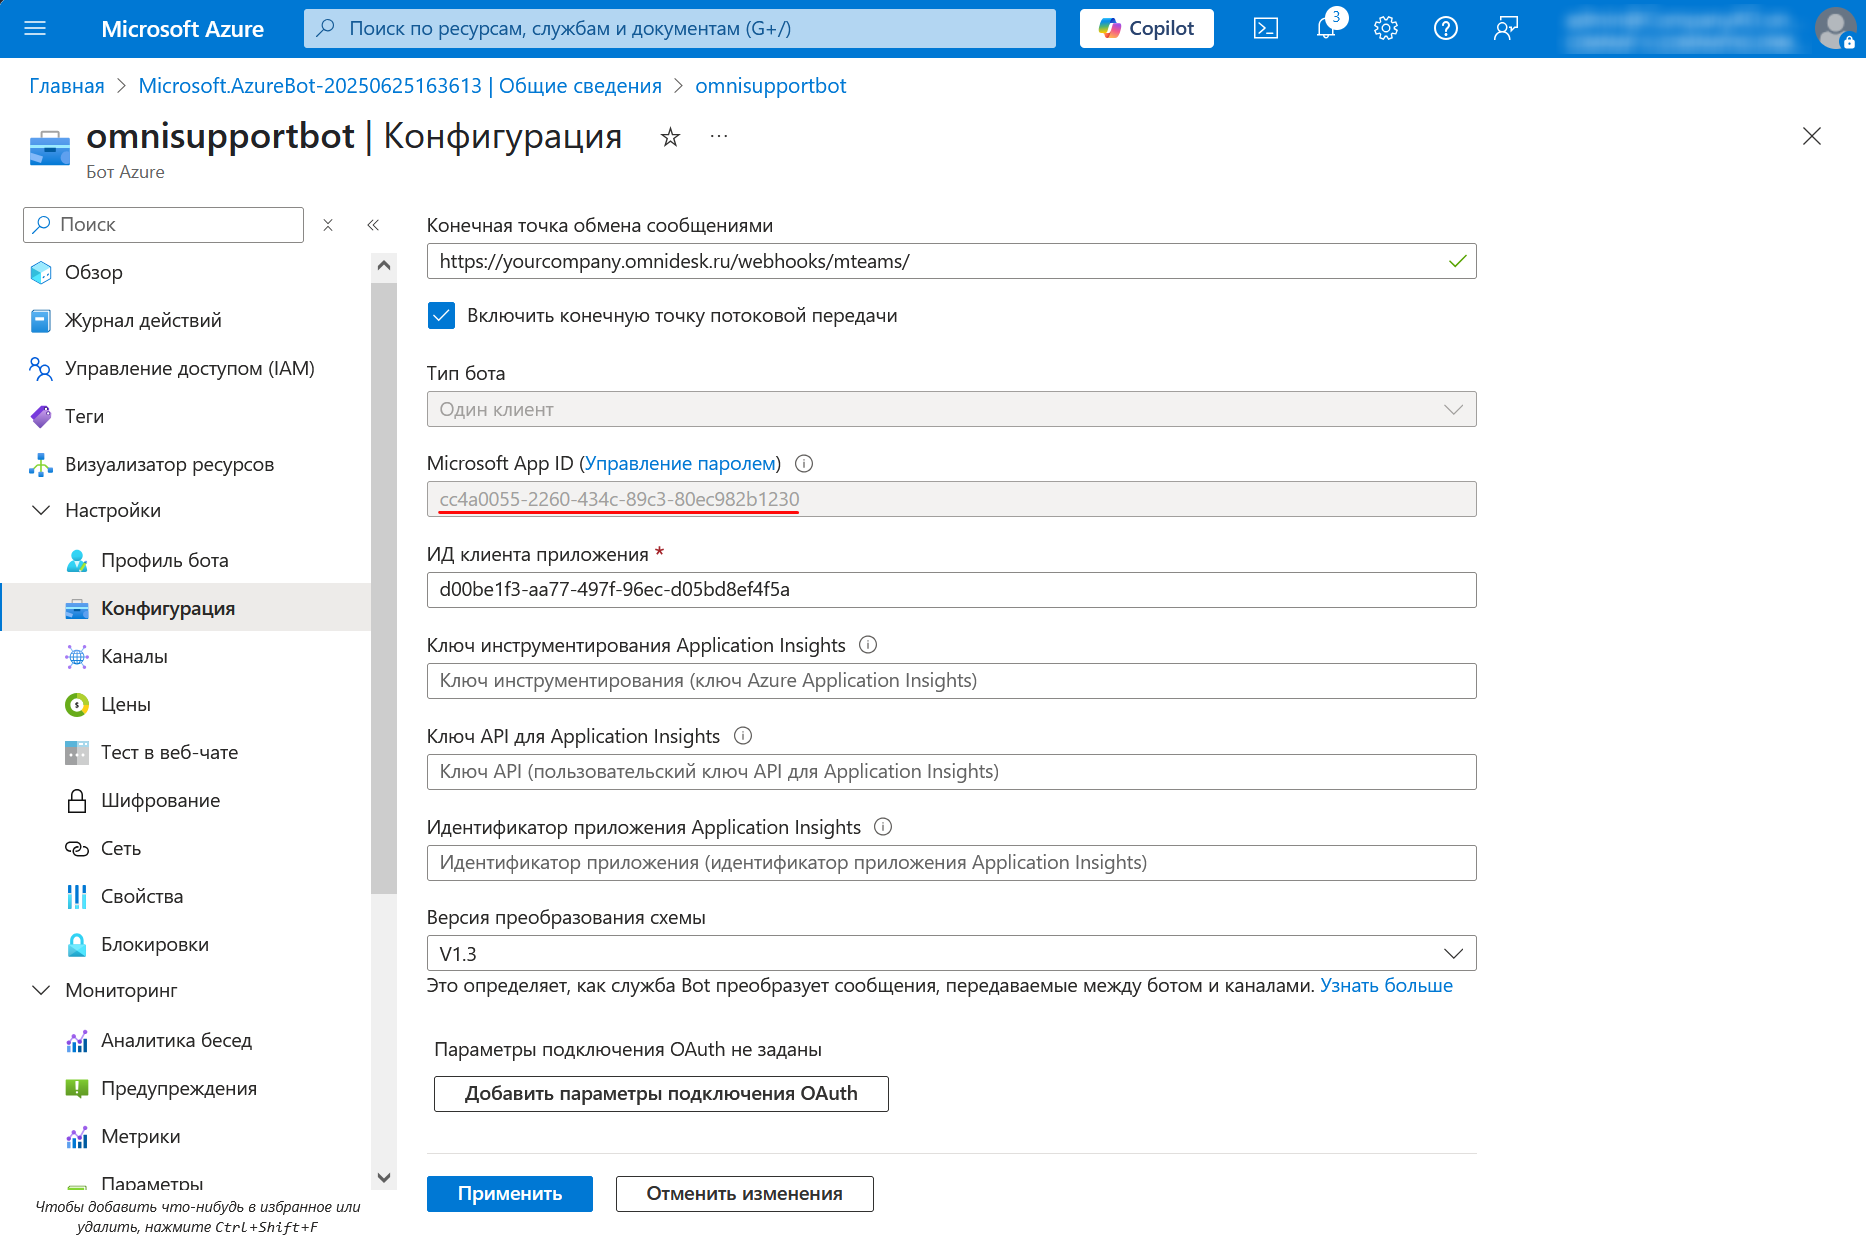
Task: Collapse the Настройки section
Action: (x=41, y=511)
